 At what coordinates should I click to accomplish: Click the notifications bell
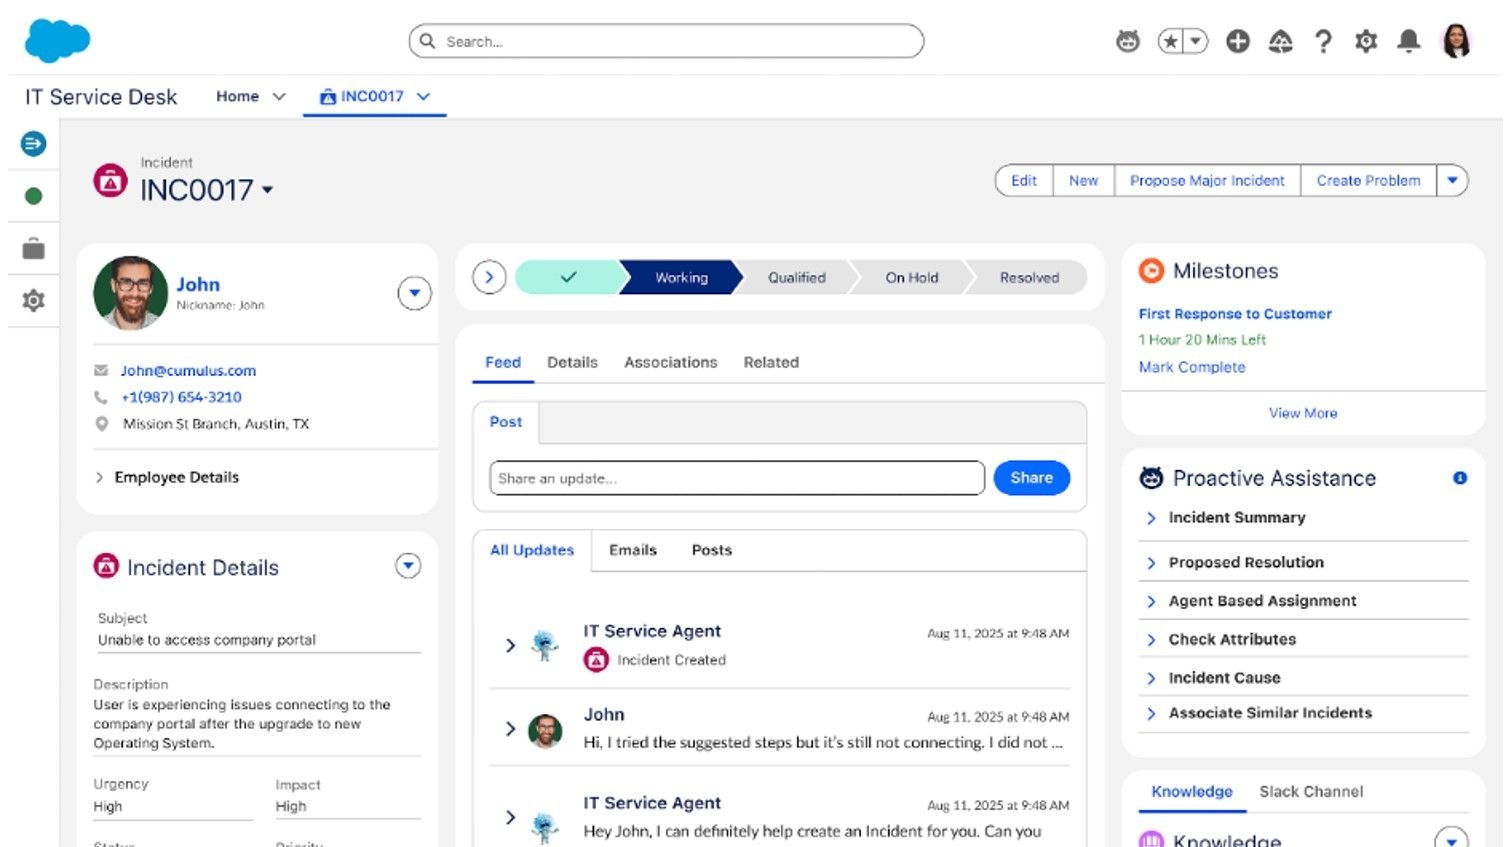(1409, 41)
